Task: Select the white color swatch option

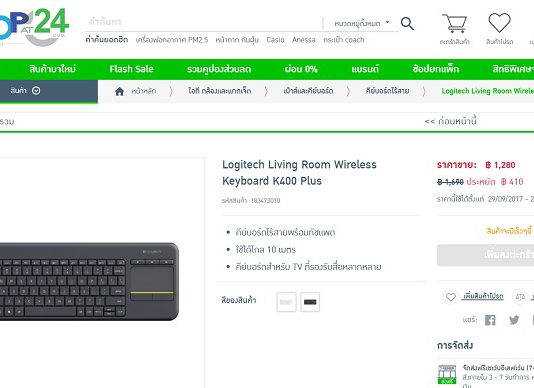Action: (x=286, y=302)
